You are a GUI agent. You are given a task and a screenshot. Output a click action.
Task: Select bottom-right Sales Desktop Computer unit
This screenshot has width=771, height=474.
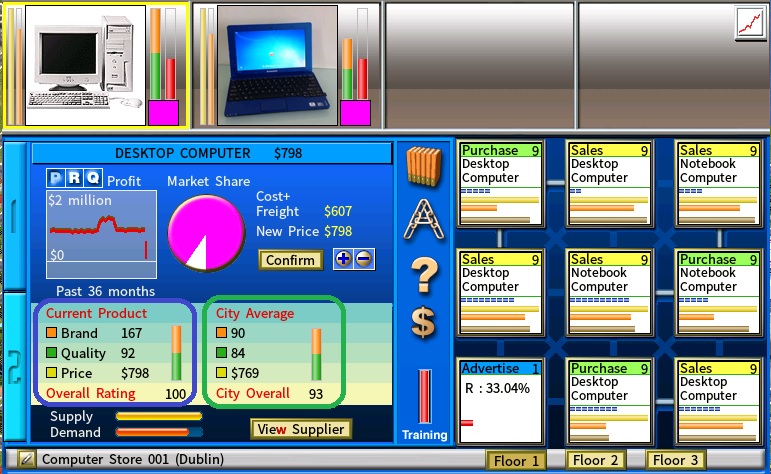click(x=718, y=401)
